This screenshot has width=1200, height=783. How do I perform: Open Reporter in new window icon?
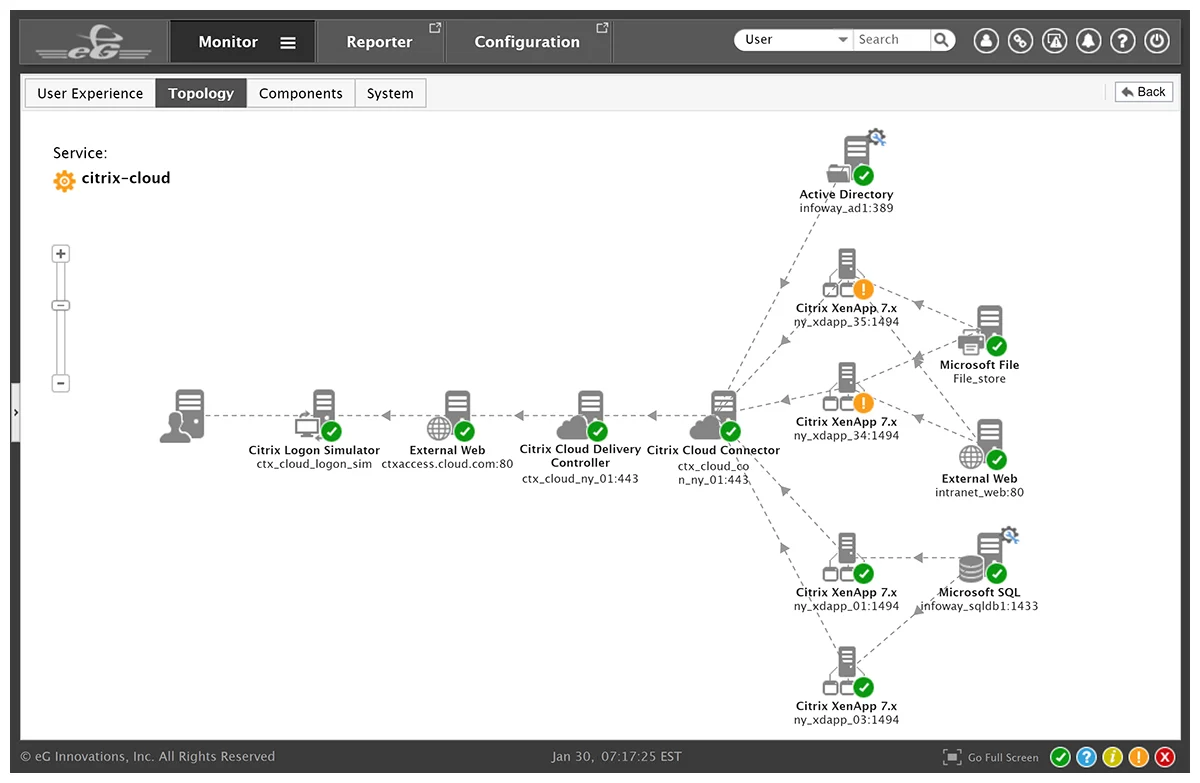click(x=435, y=28)
